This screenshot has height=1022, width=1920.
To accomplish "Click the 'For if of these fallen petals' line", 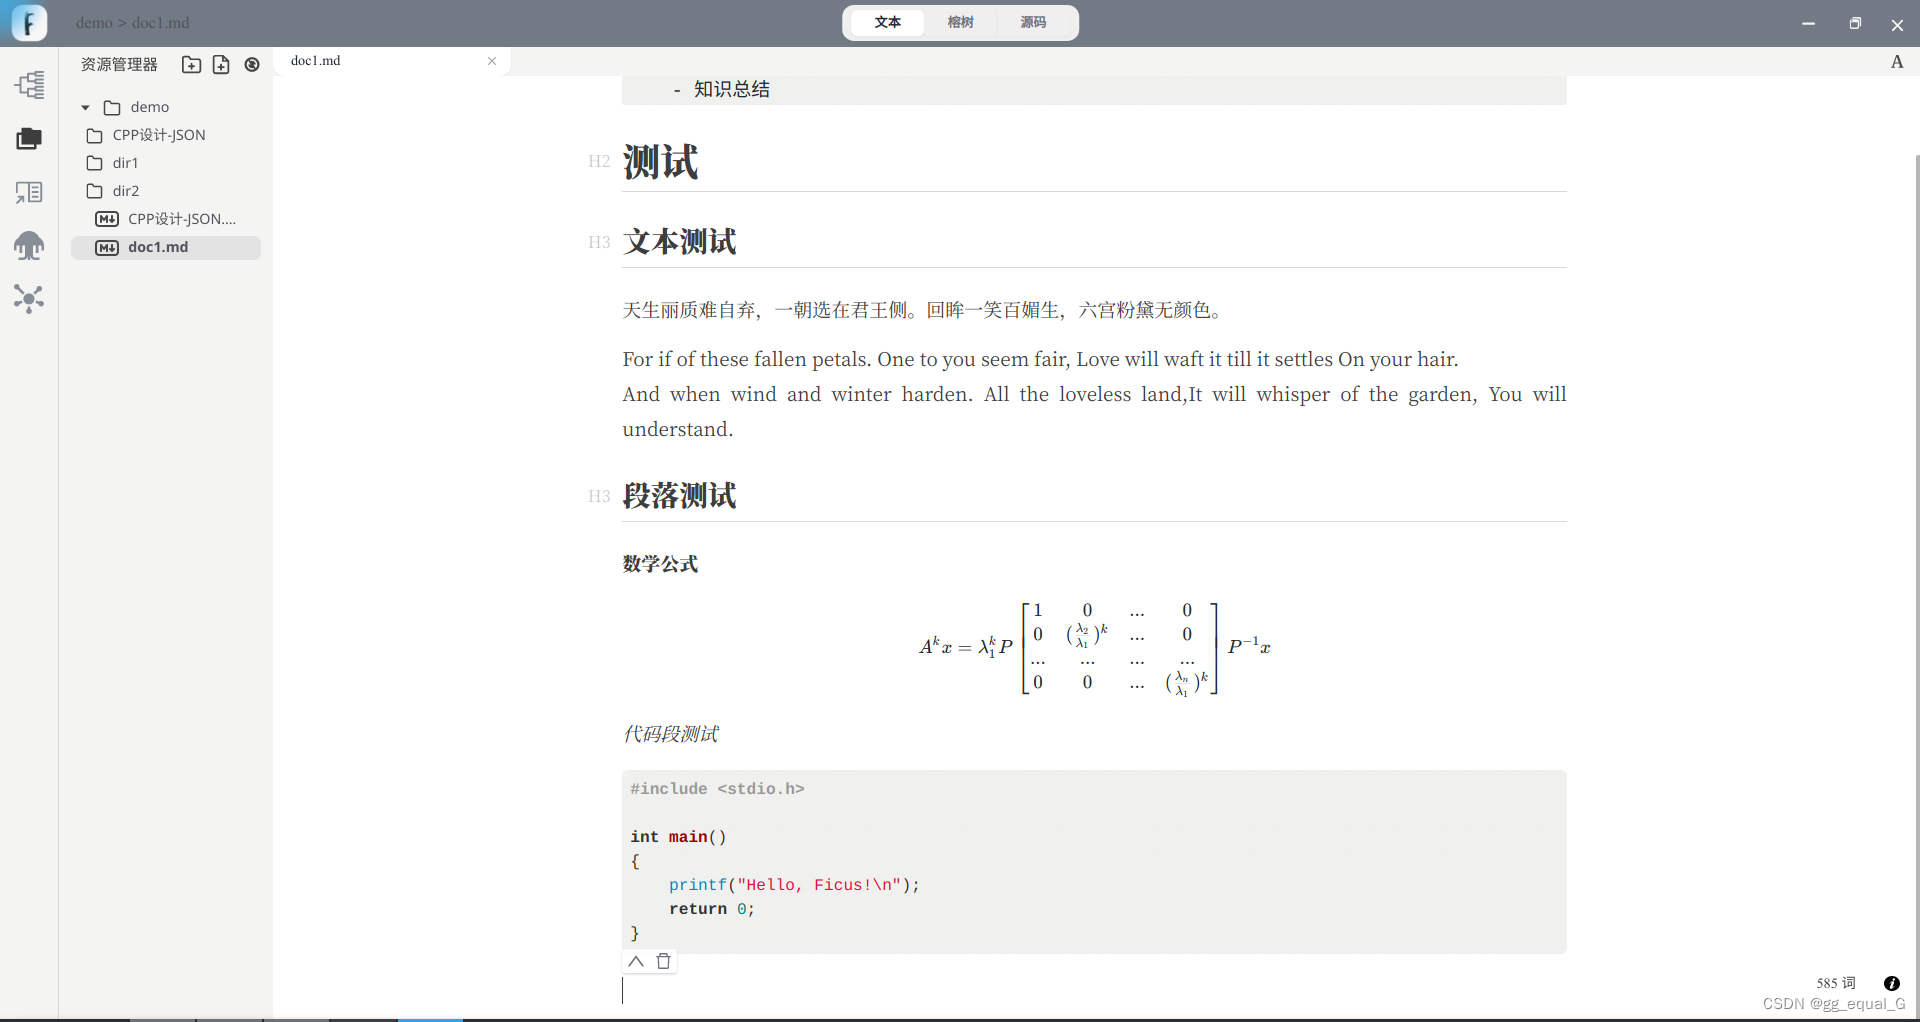I will pyautogui.click(x=1040, y=359).
